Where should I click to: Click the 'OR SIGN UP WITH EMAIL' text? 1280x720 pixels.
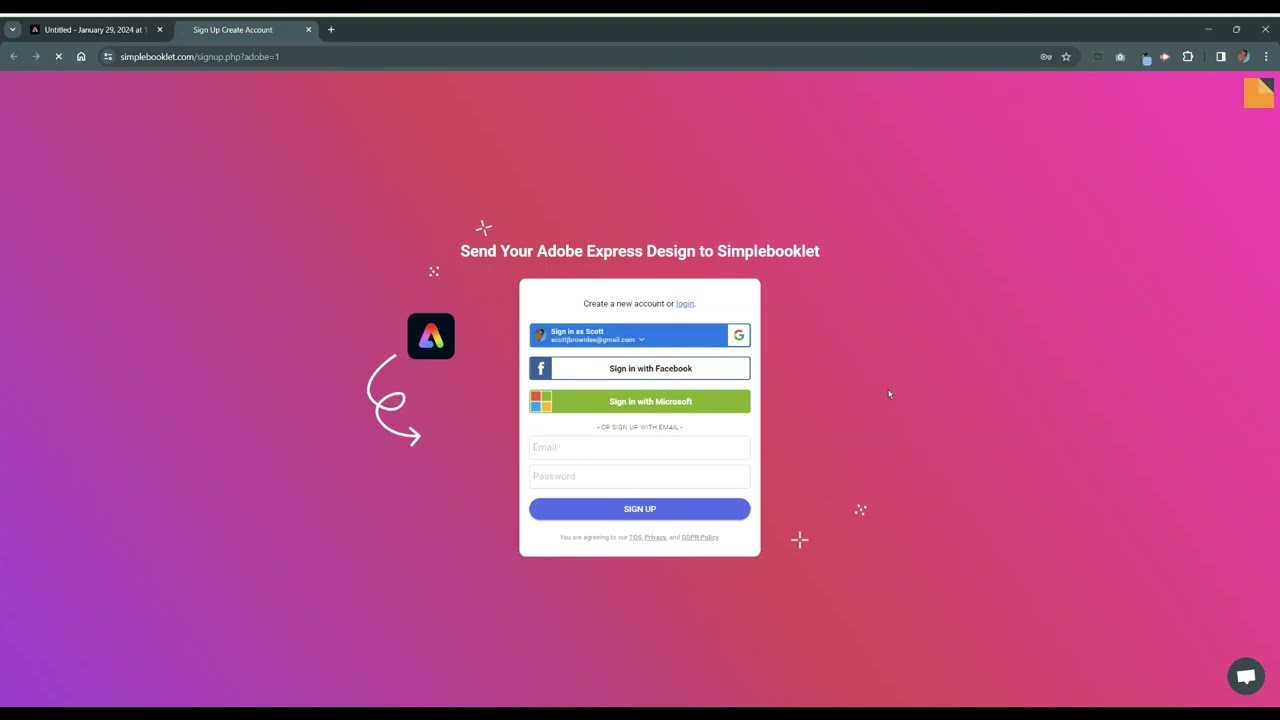640,427
